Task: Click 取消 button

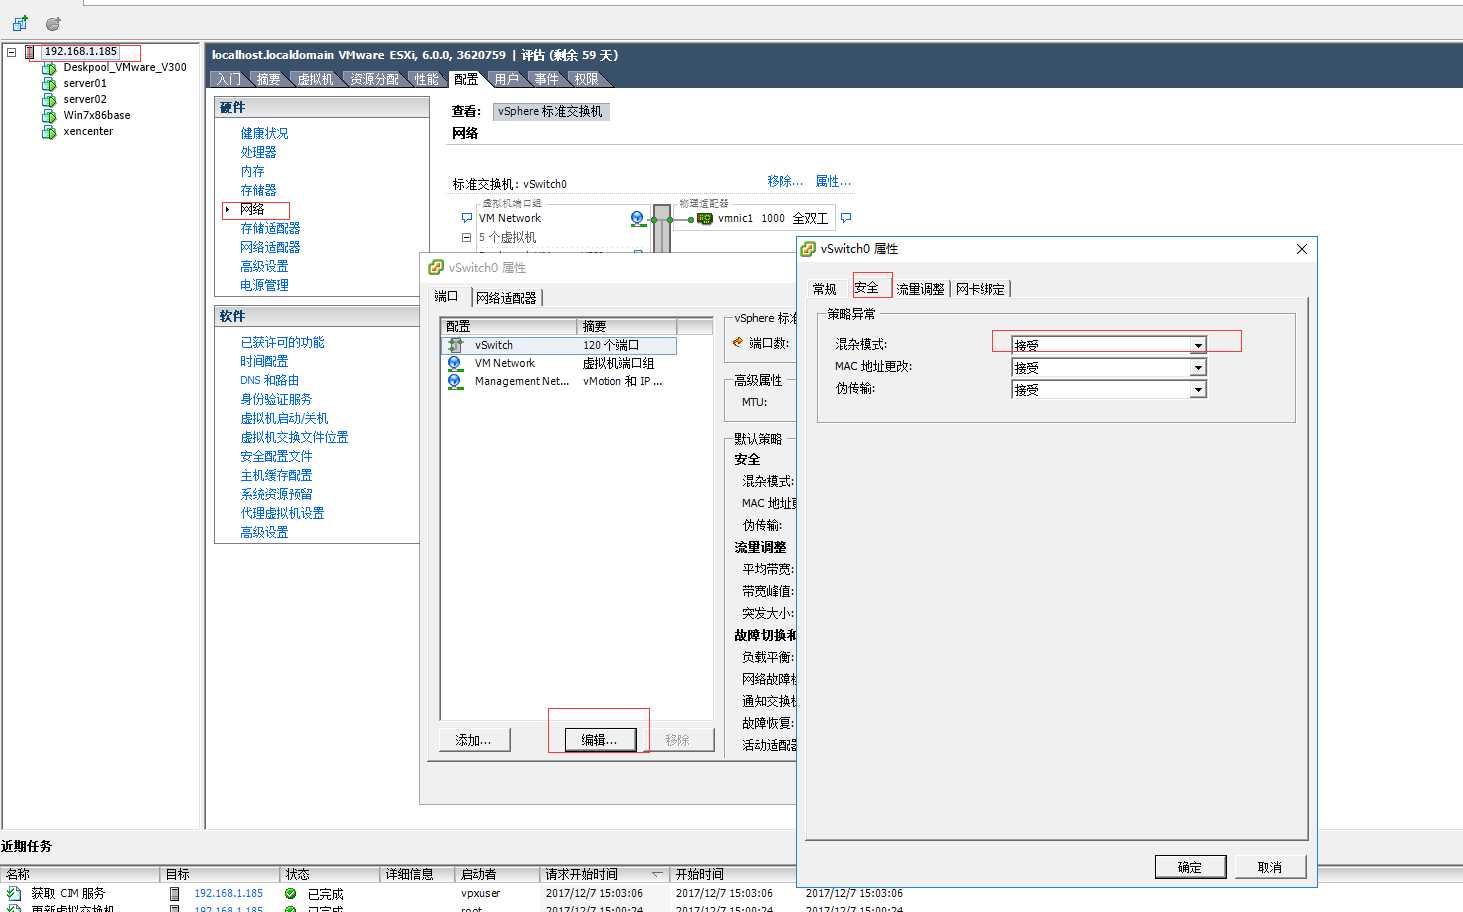Action: pos(1270,867)
